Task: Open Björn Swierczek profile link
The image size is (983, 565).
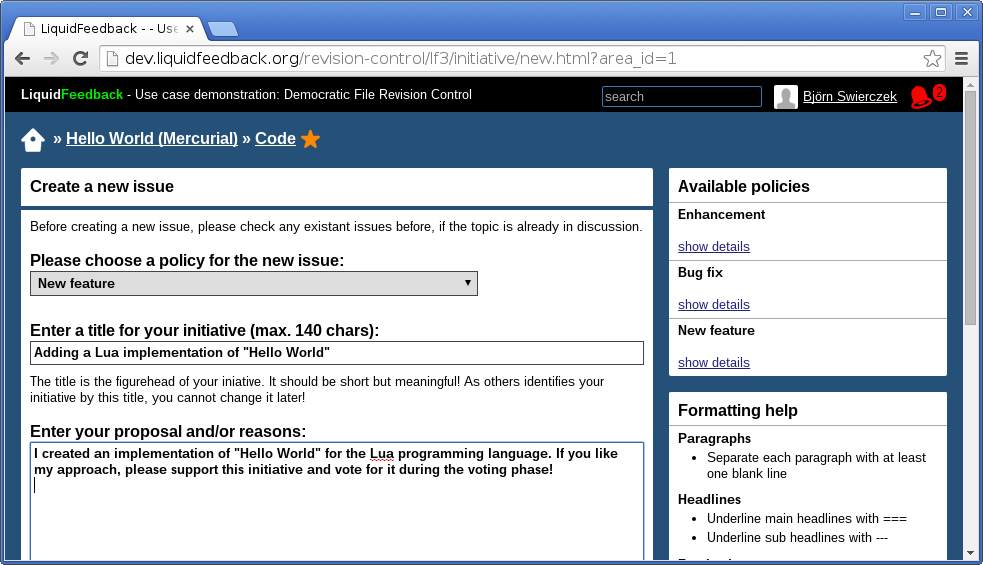Action: (x=849, y=97)
